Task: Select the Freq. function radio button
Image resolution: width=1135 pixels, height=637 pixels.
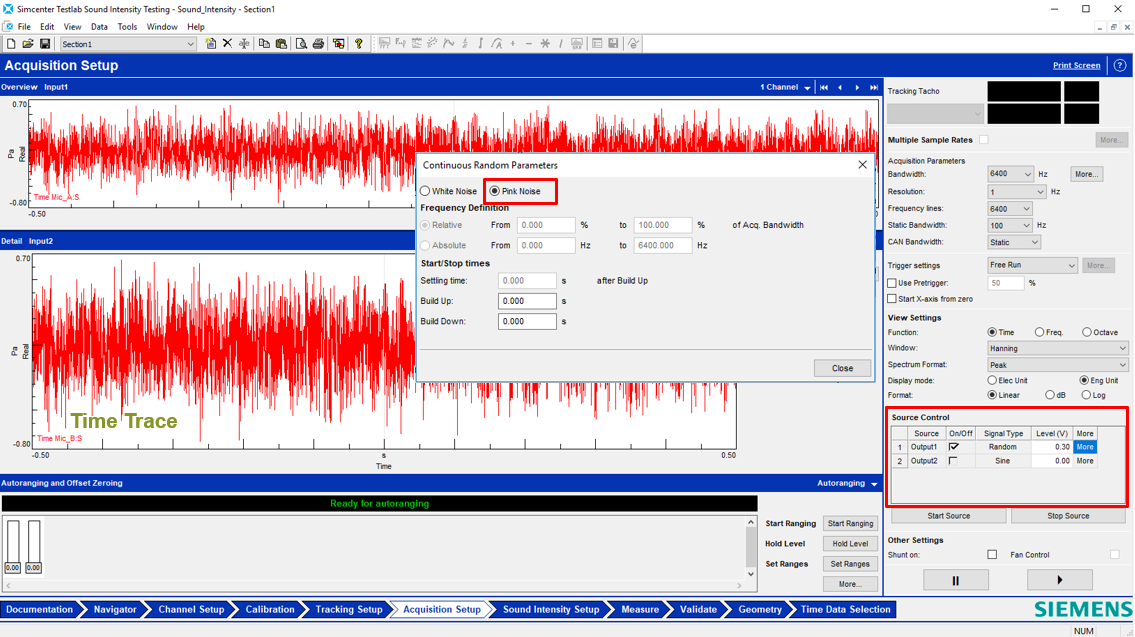Action: pyautogui.click(x=1039, y=332)
